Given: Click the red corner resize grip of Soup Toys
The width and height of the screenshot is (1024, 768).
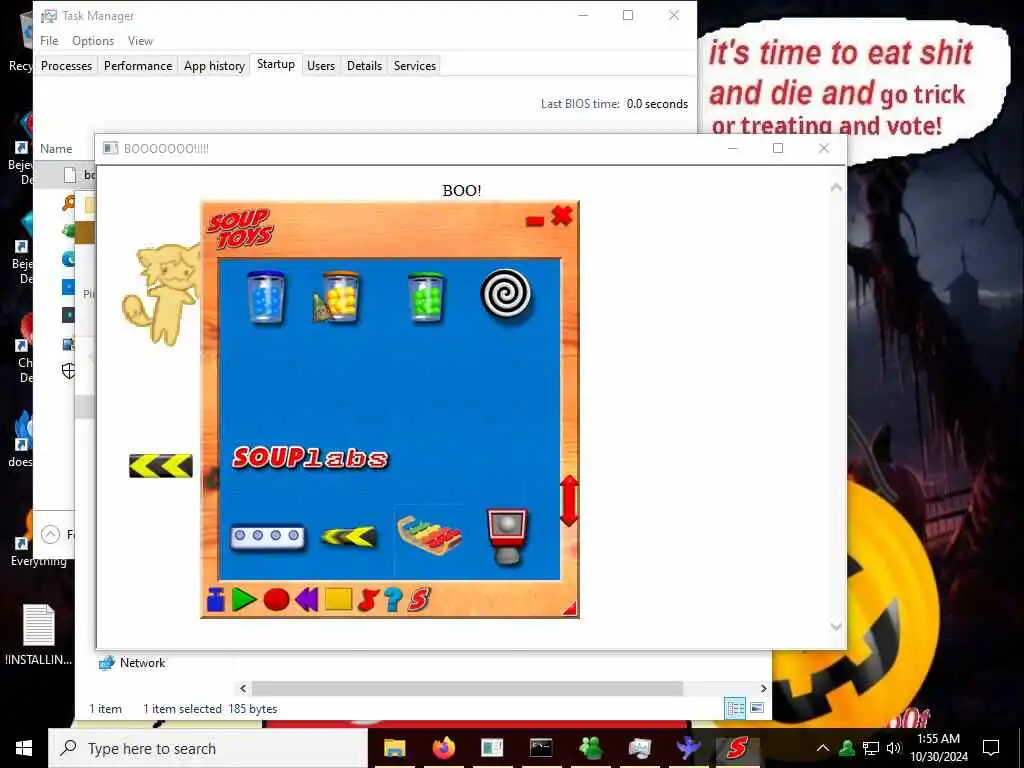Looking at the screenshot, I should tap(570, 609).
